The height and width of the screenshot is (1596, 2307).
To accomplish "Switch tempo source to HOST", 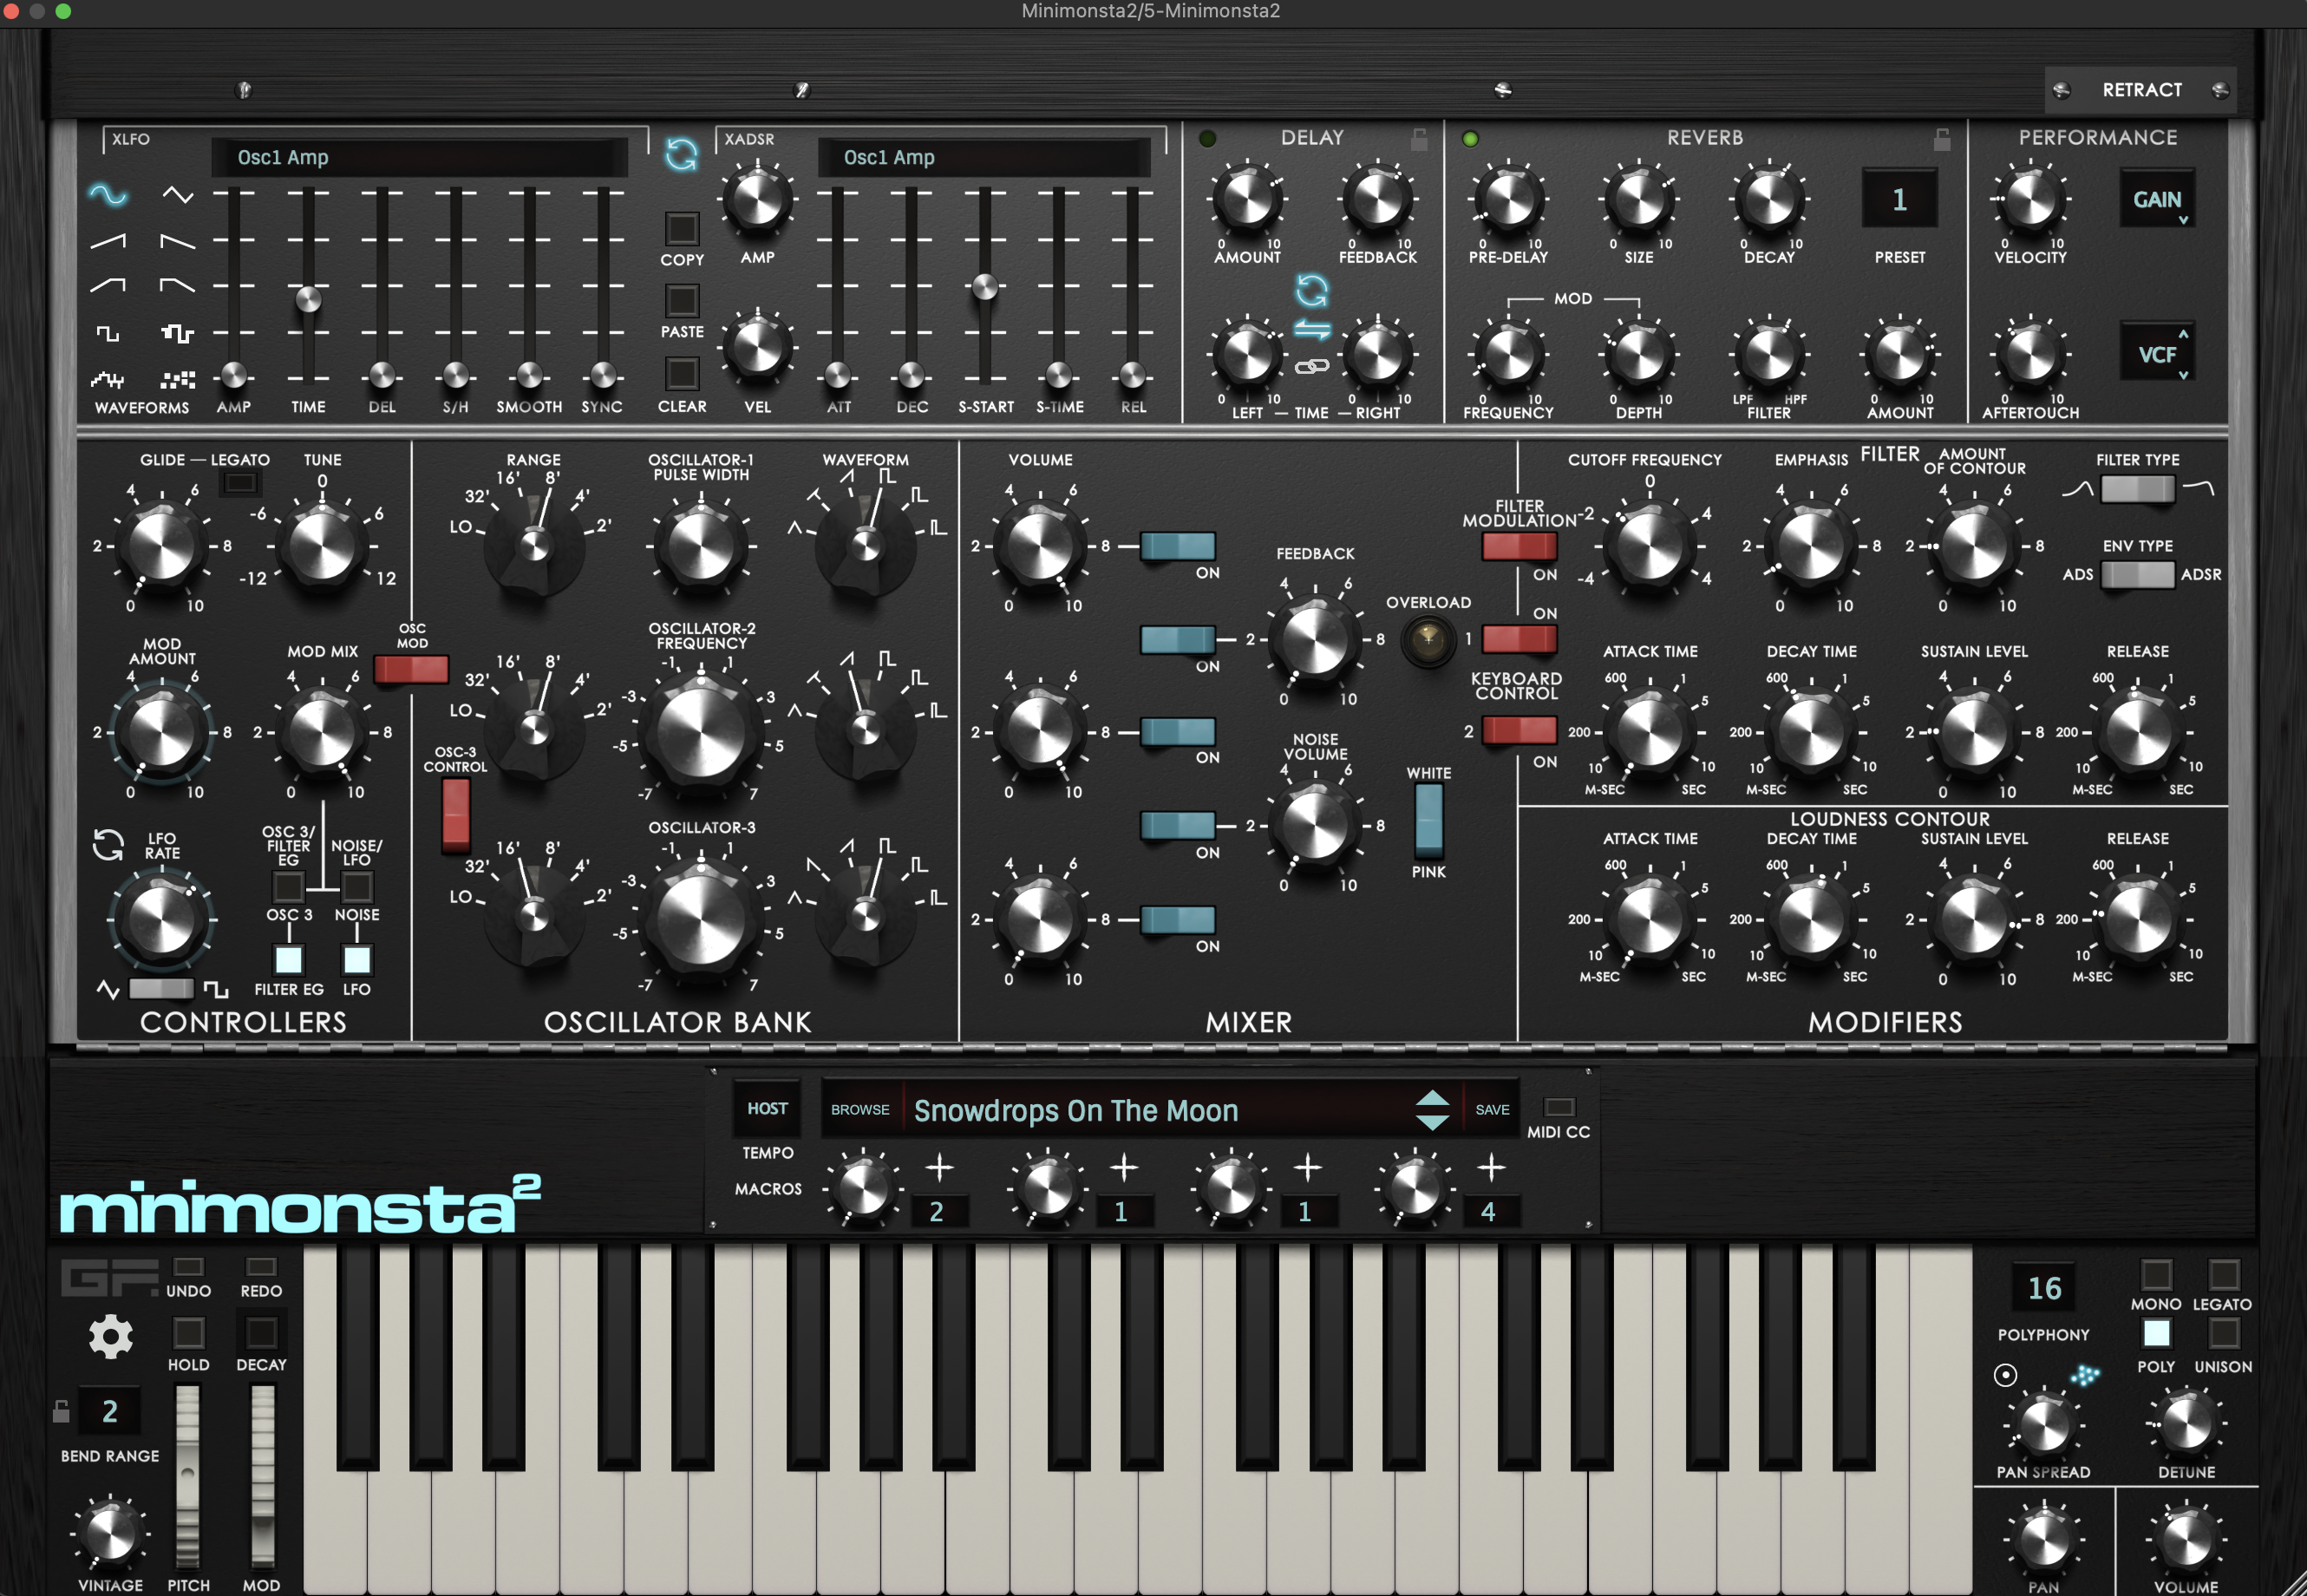I will coord(766,1108).
